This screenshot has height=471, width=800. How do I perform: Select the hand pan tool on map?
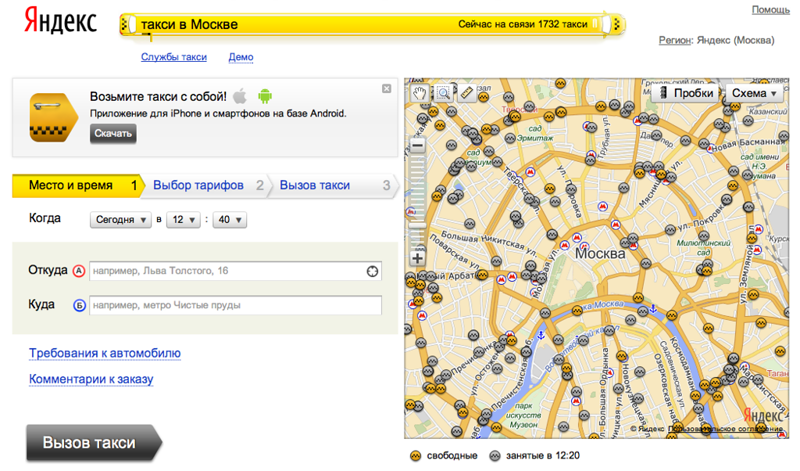(419, 93)
